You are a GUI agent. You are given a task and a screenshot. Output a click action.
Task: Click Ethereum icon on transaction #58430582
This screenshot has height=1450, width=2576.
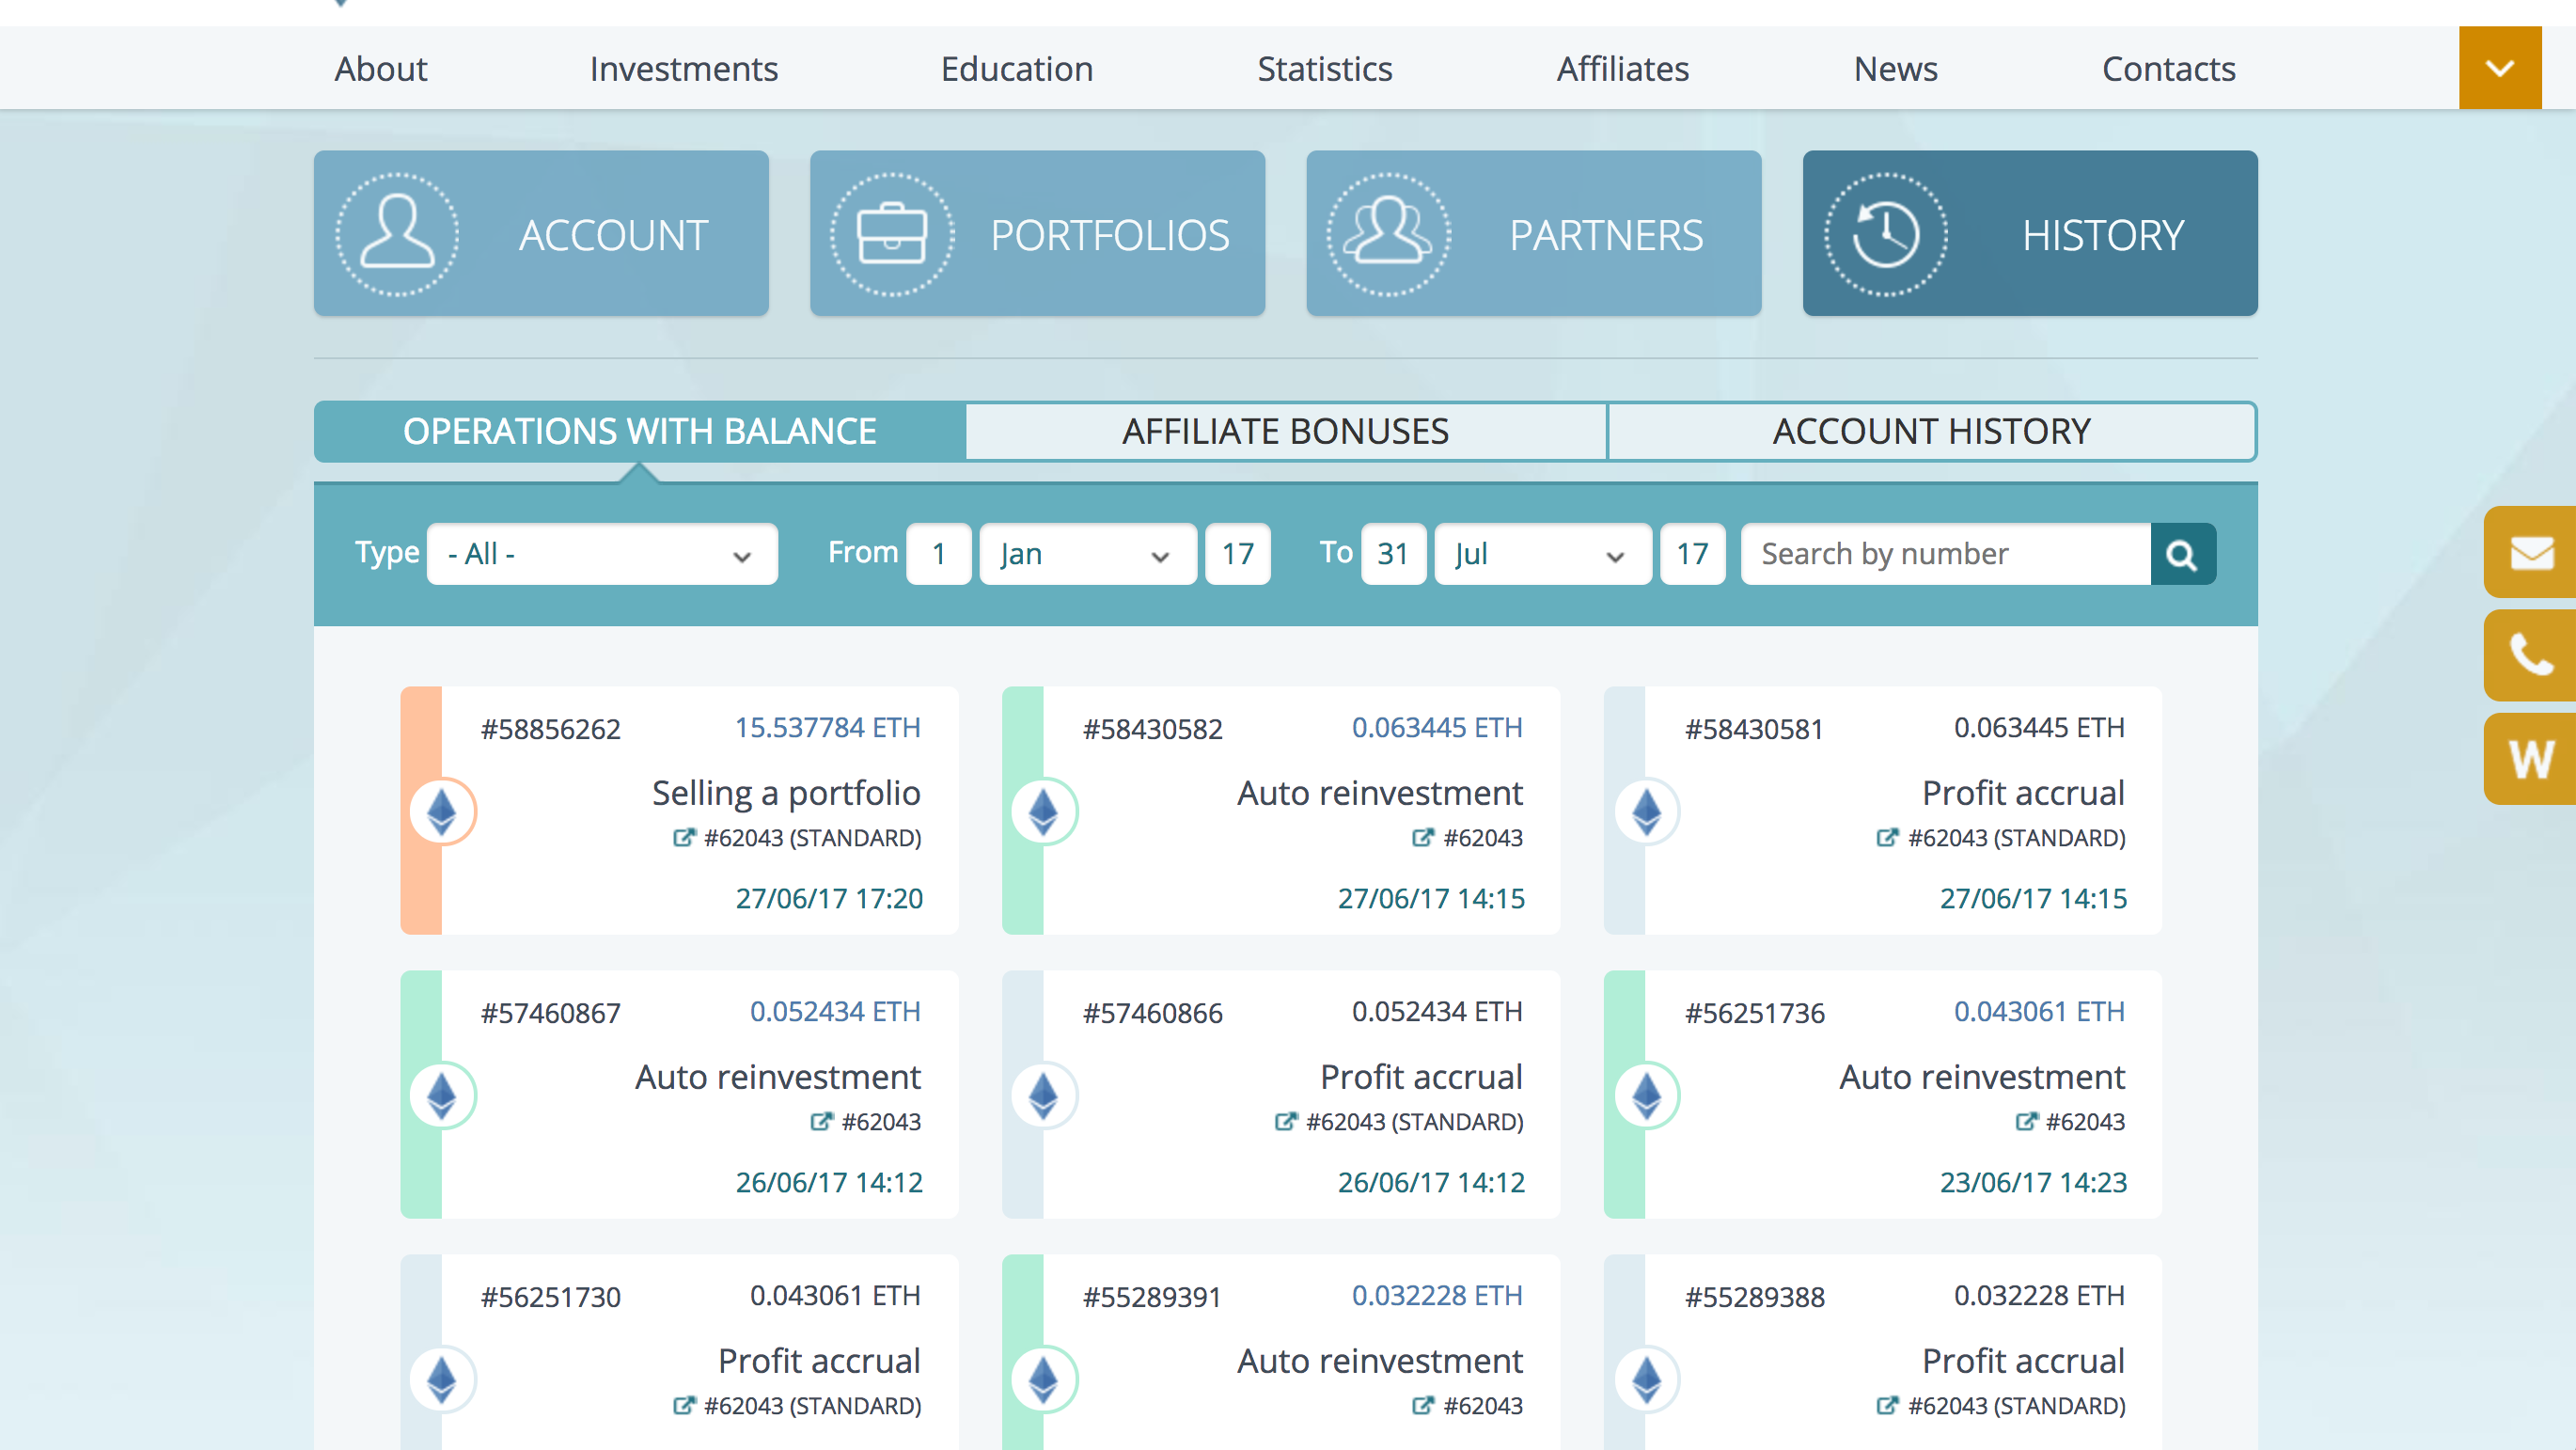click(1044, 811)
